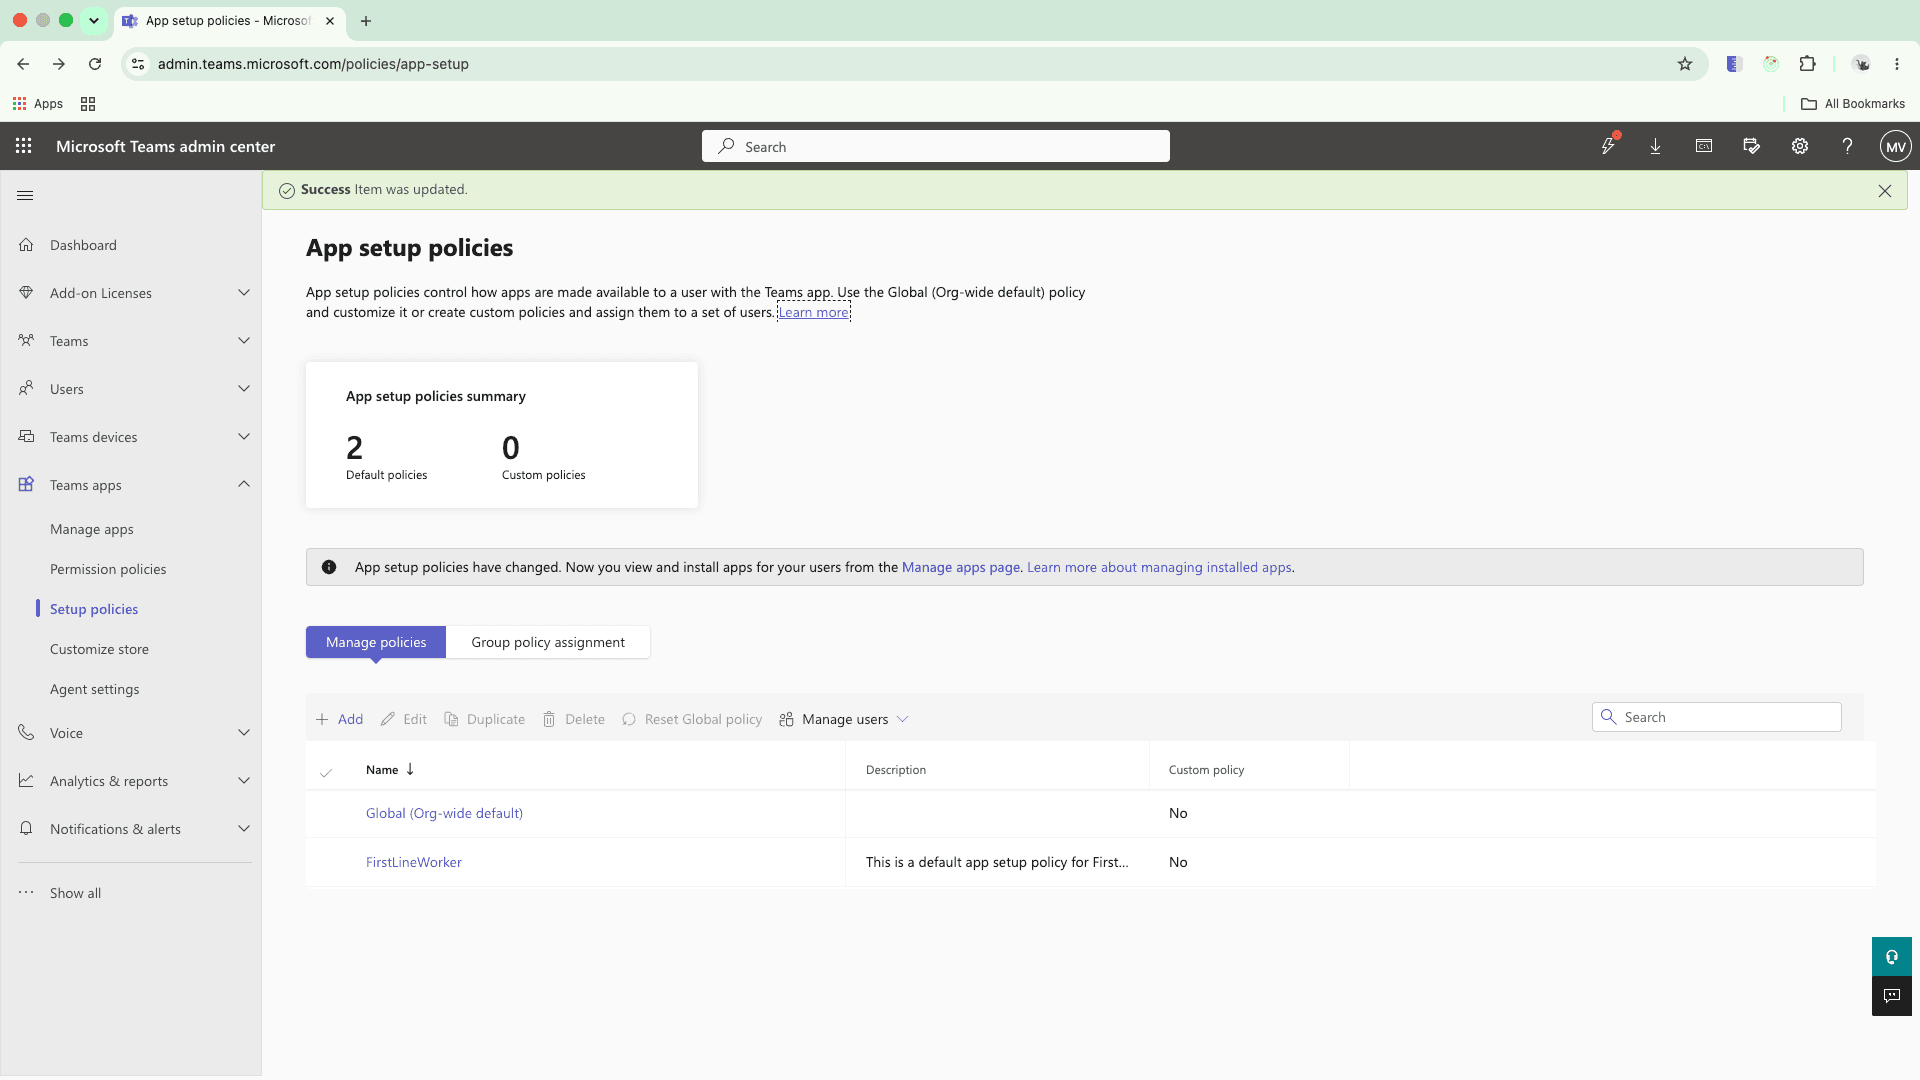This screenshot has height=1080, width=1920.
Task: Expand the Add-on Licenses chevron
Action: coord(244,293)
